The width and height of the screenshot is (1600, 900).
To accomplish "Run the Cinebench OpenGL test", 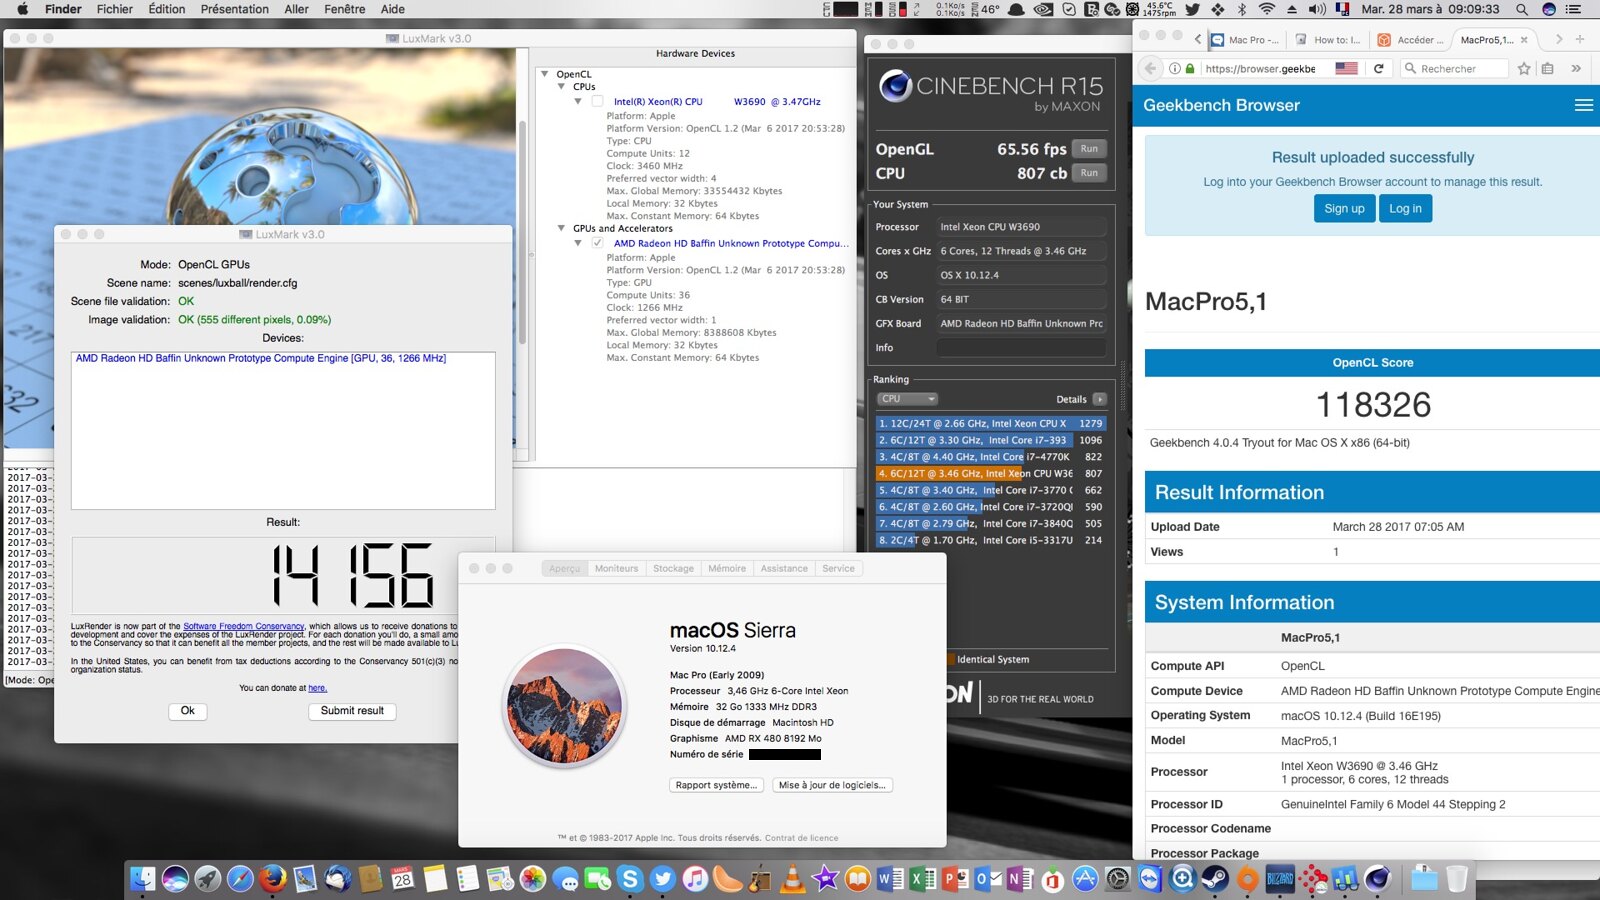I will click(1089, 149).
